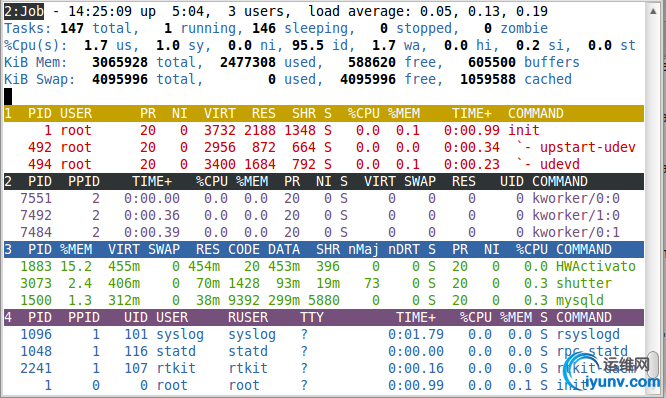Click the blue window 3 header row
The image size is (666, 398).
[x=324, y=249]
